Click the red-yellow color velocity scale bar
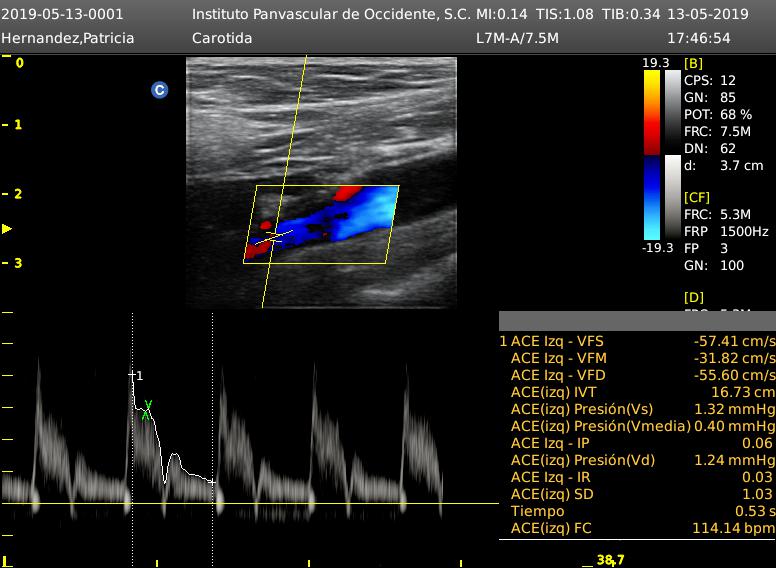The image size is (776, 568). coord(651,112)
